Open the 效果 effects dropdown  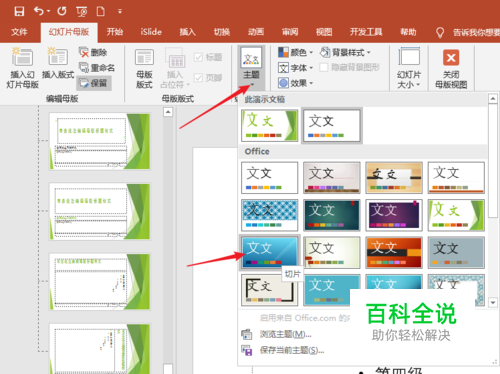click(295, 83)
